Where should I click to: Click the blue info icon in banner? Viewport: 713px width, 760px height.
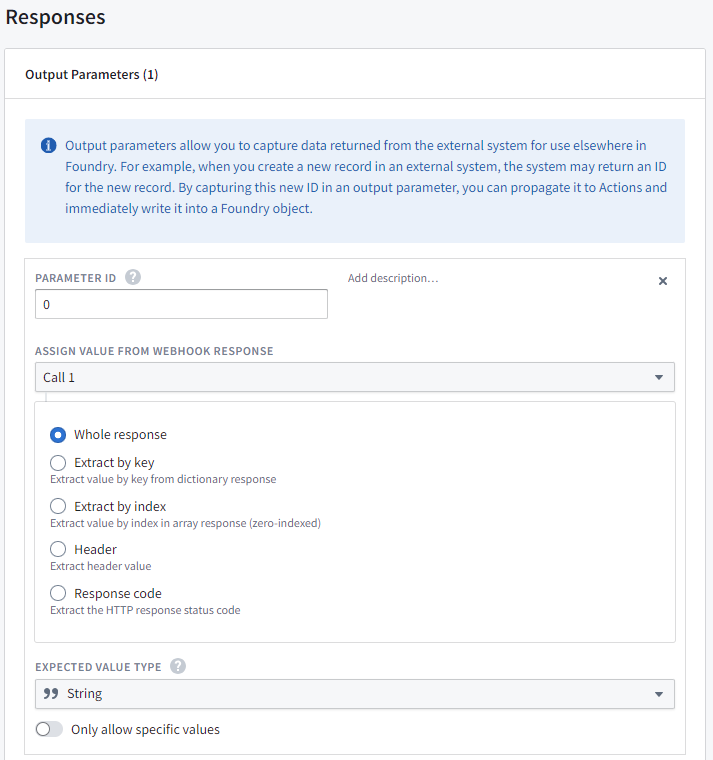[x=48, y=146]
